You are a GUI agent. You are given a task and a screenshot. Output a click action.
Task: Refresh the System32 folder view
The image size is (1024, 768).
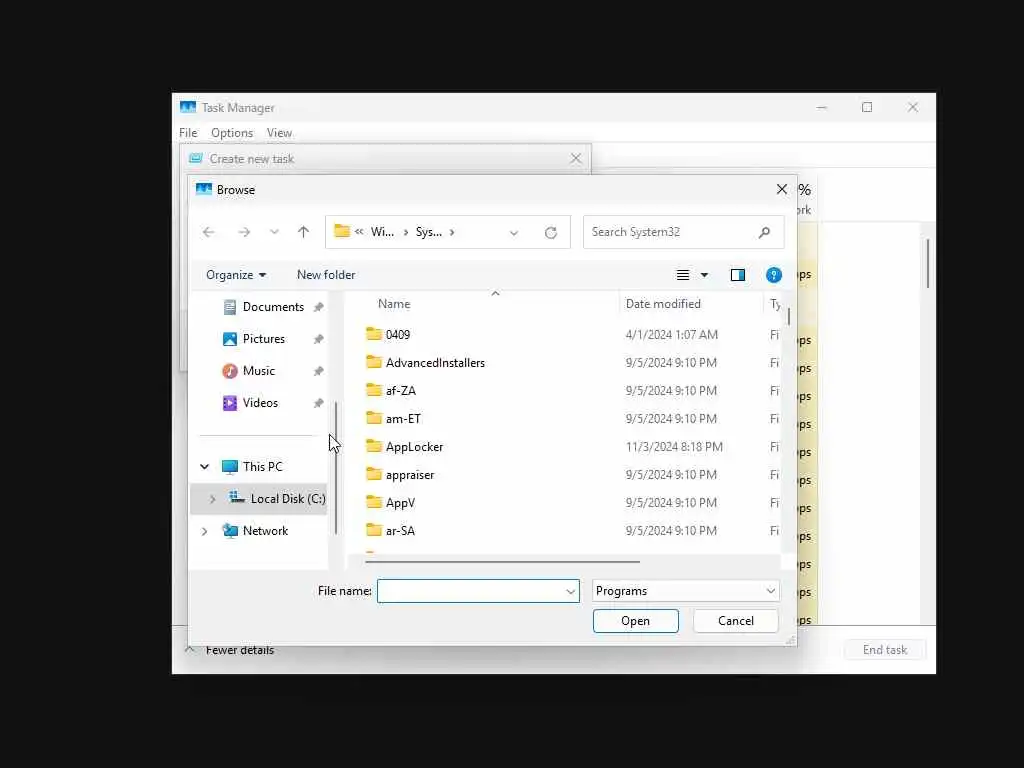coord(551,232)
